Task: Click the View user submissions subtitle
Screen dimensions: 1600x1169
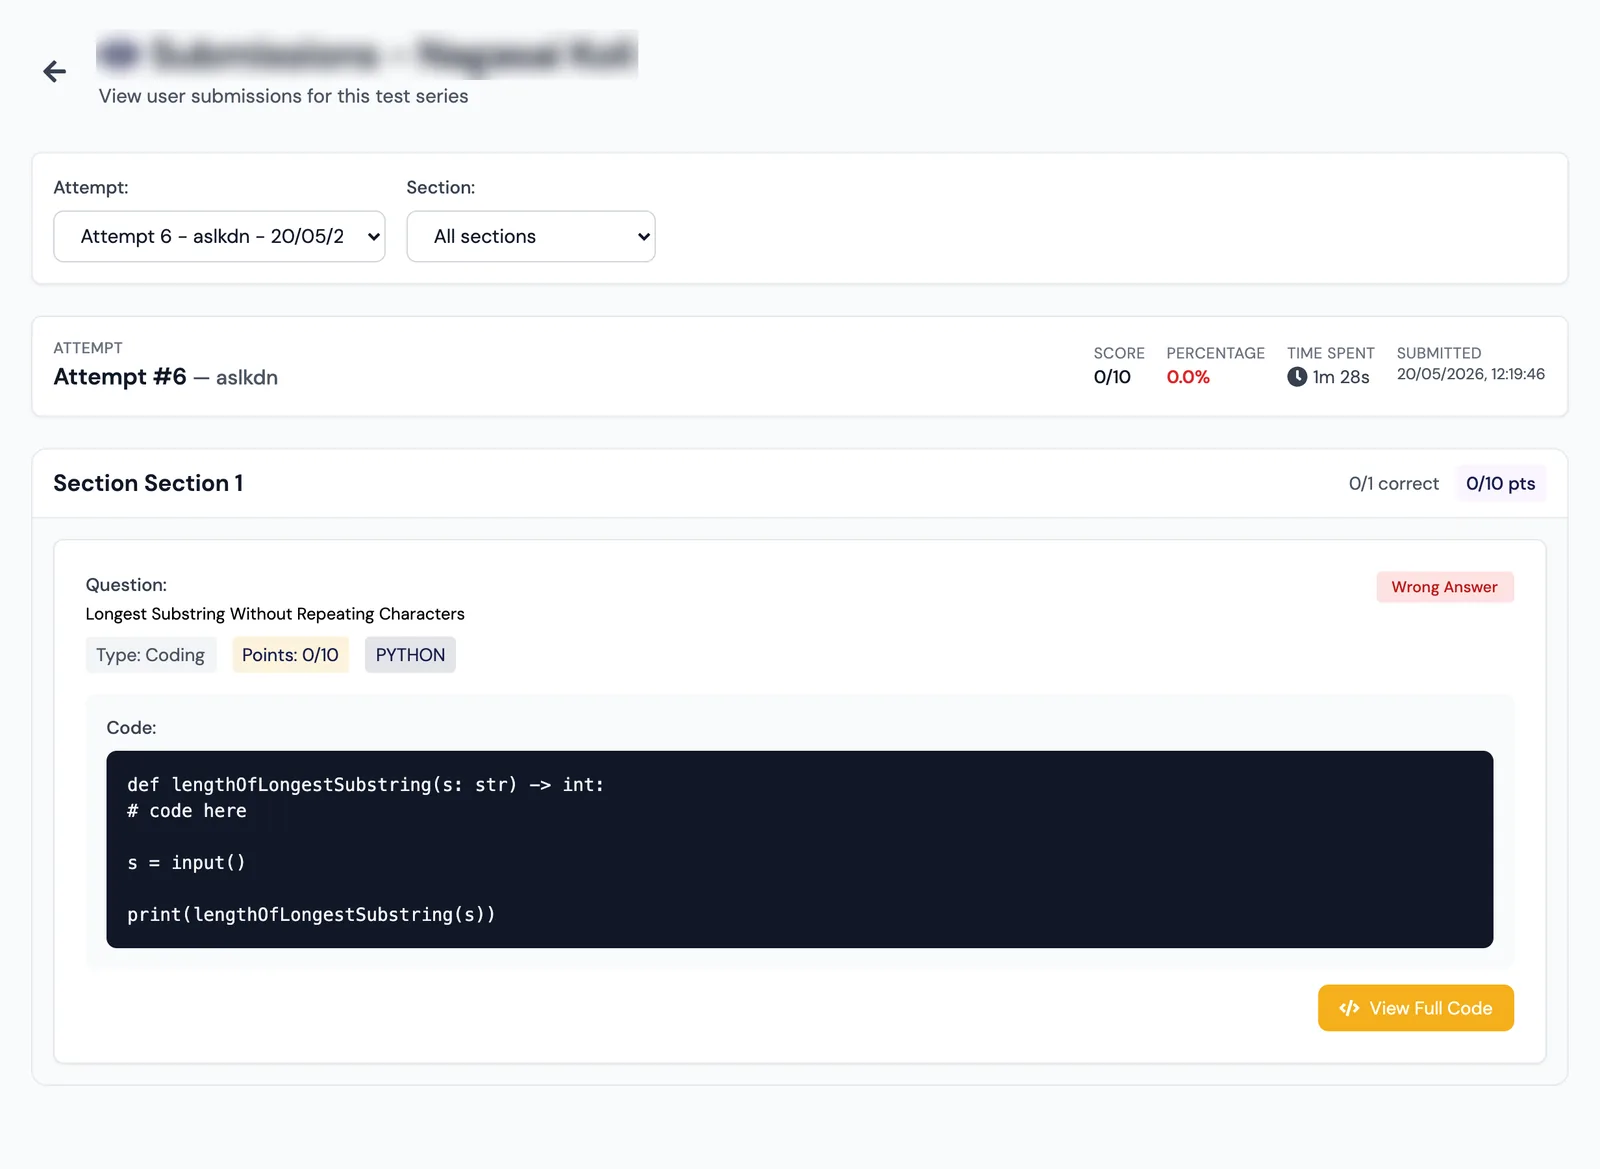Action: point(283,96)
